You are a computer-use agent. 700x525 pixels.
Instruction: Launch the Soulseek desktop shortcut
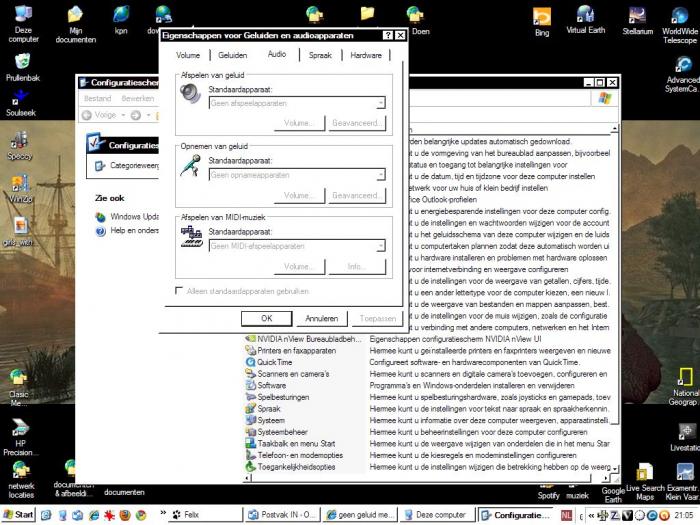(21, 103)
